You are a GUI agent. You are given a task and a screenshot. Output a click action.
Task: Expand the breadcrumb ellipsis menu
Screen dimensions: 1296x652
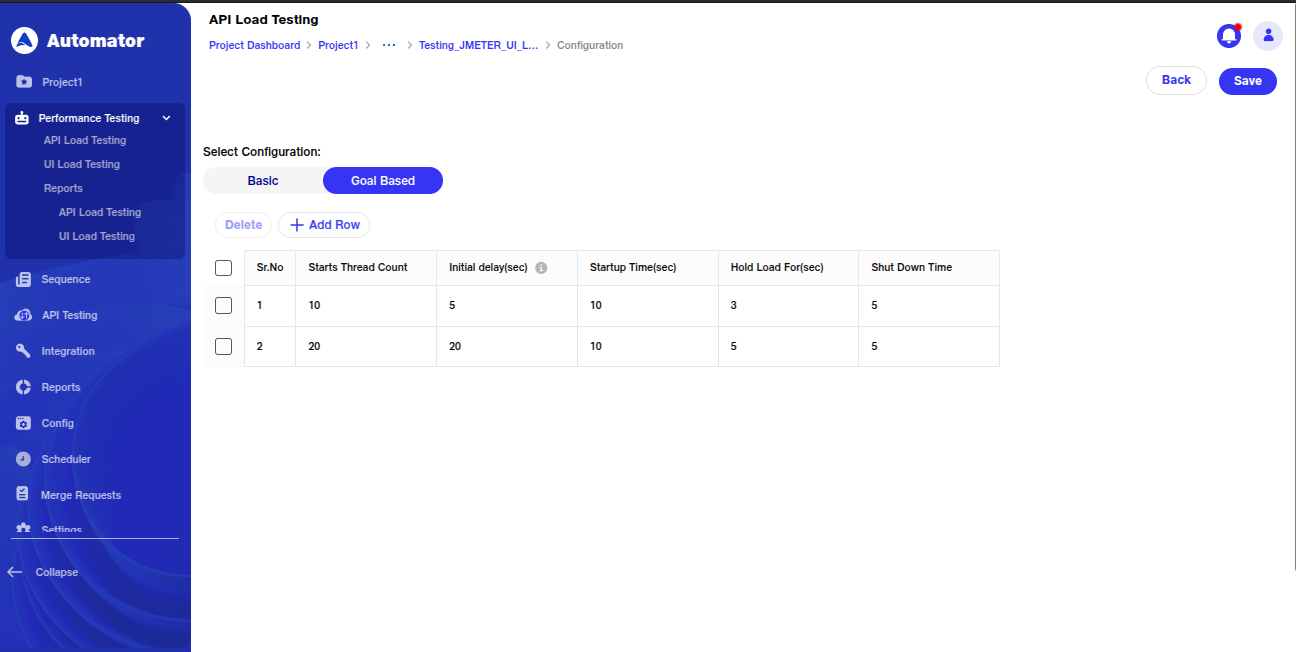389,45
